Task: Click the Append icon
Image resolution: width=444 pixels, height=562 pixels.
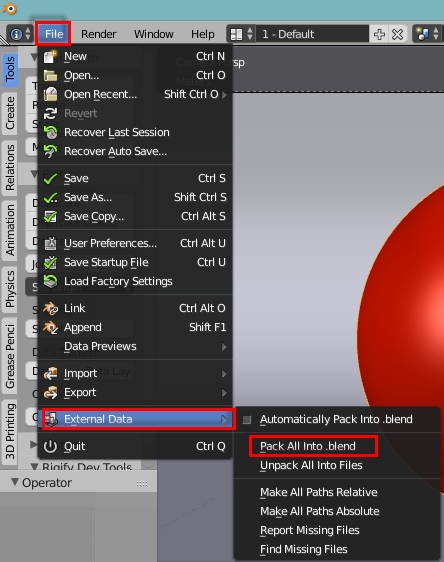Action: 51,327
